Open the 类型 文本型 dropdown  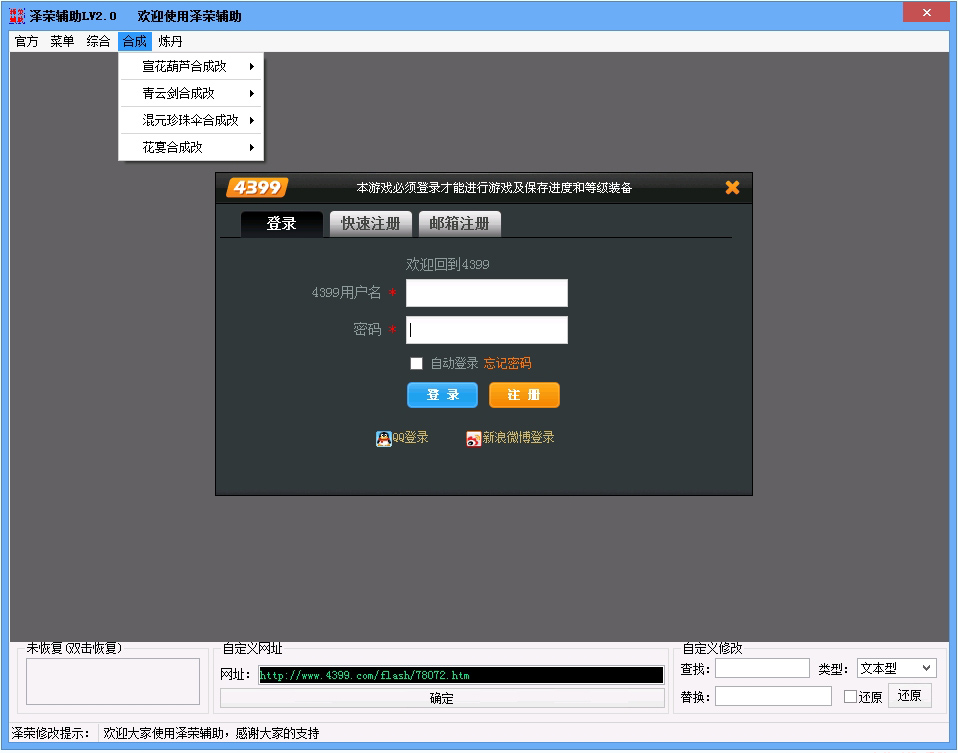click(x=896, y=668)
